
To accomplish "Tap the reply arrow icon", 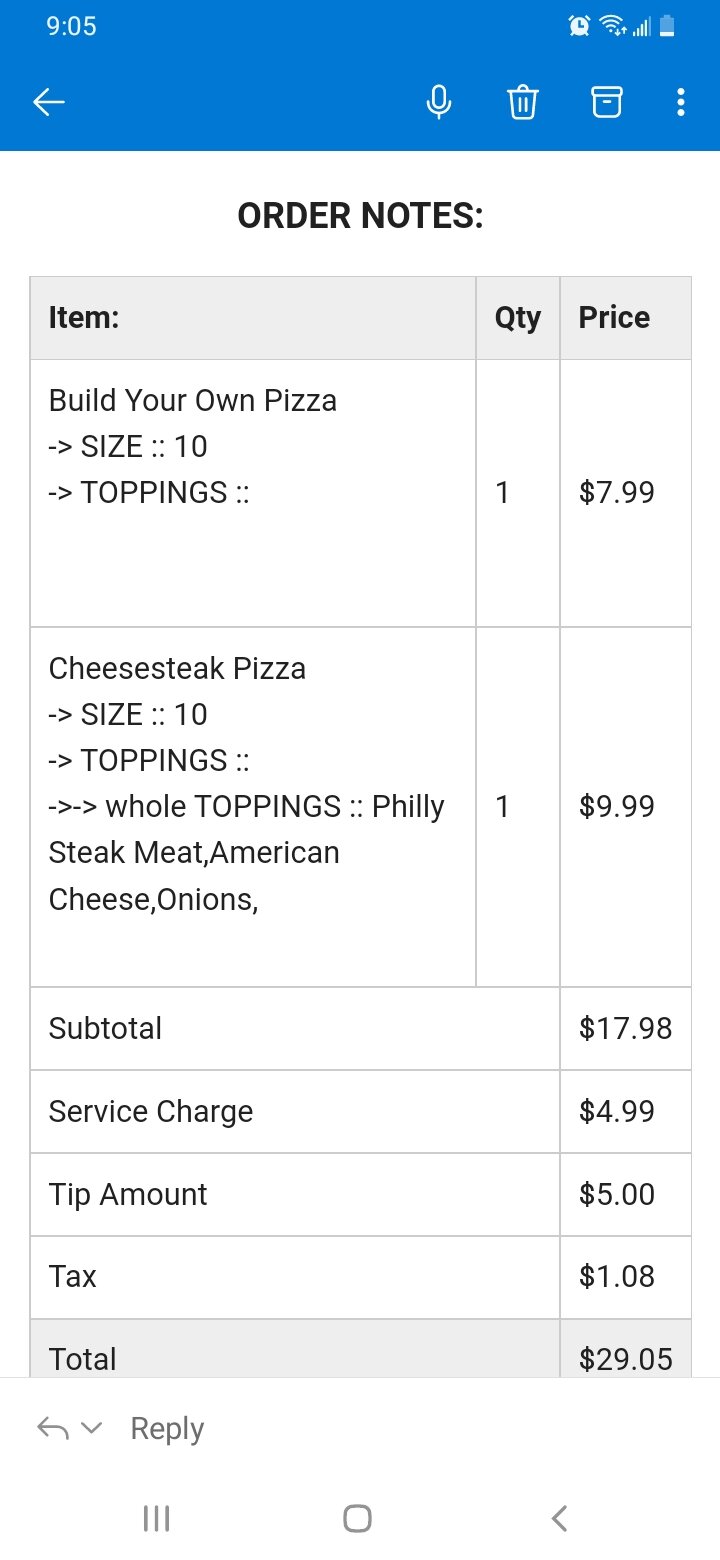I will coord(52,1428).
